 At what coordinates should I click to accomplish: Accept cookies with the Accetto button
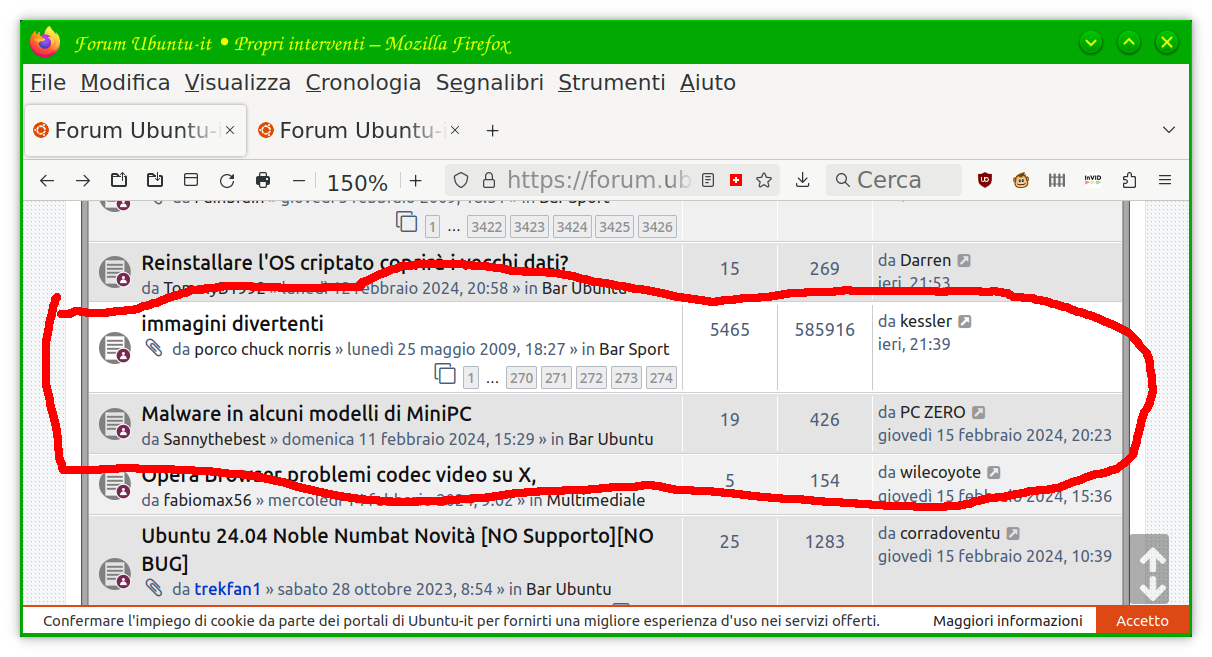point(1143,621)
